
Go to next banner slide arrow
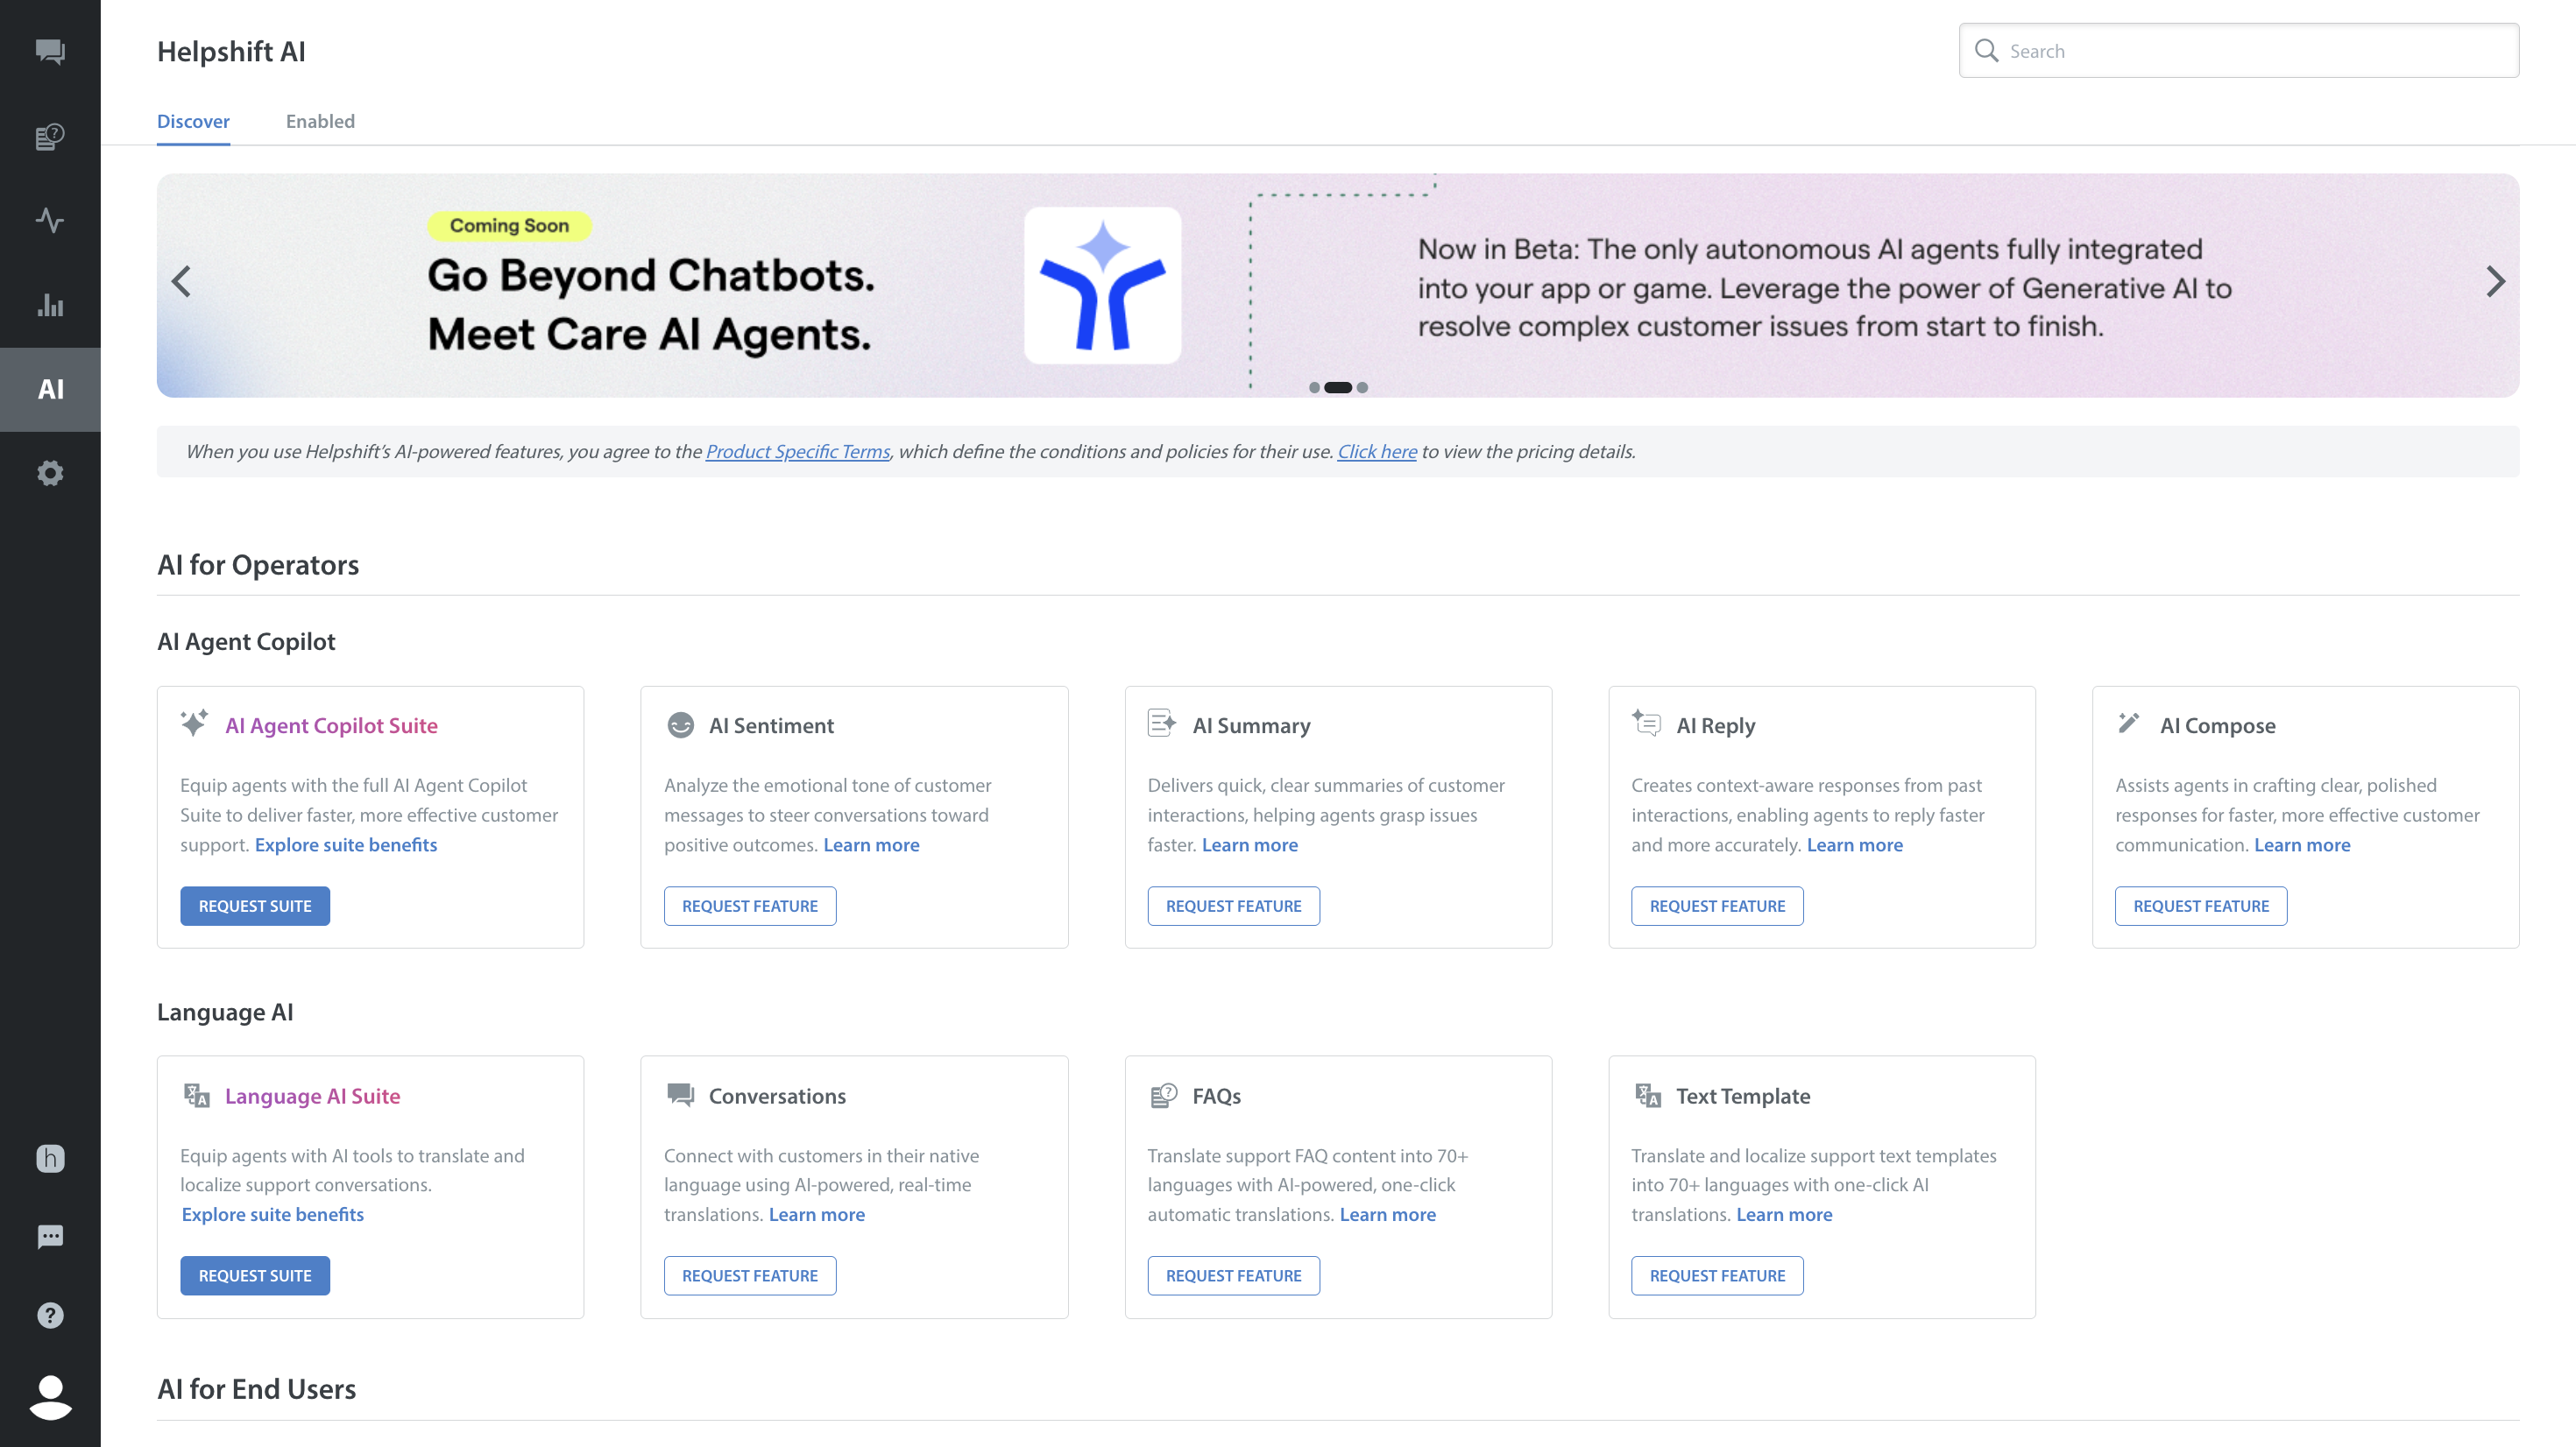pos(2495,282)
